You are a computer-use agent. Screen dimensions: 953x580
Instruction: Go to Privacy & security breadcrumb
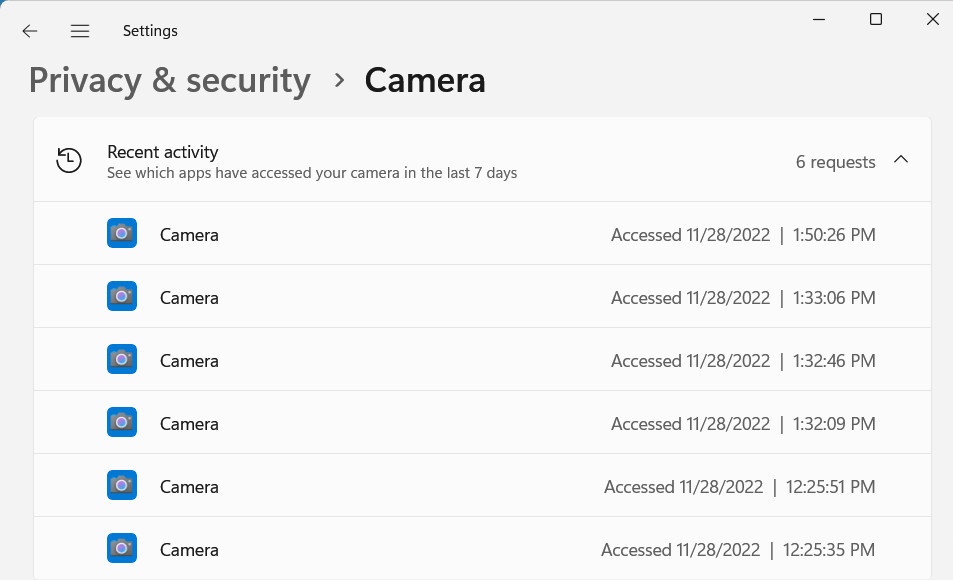point(170,80)
